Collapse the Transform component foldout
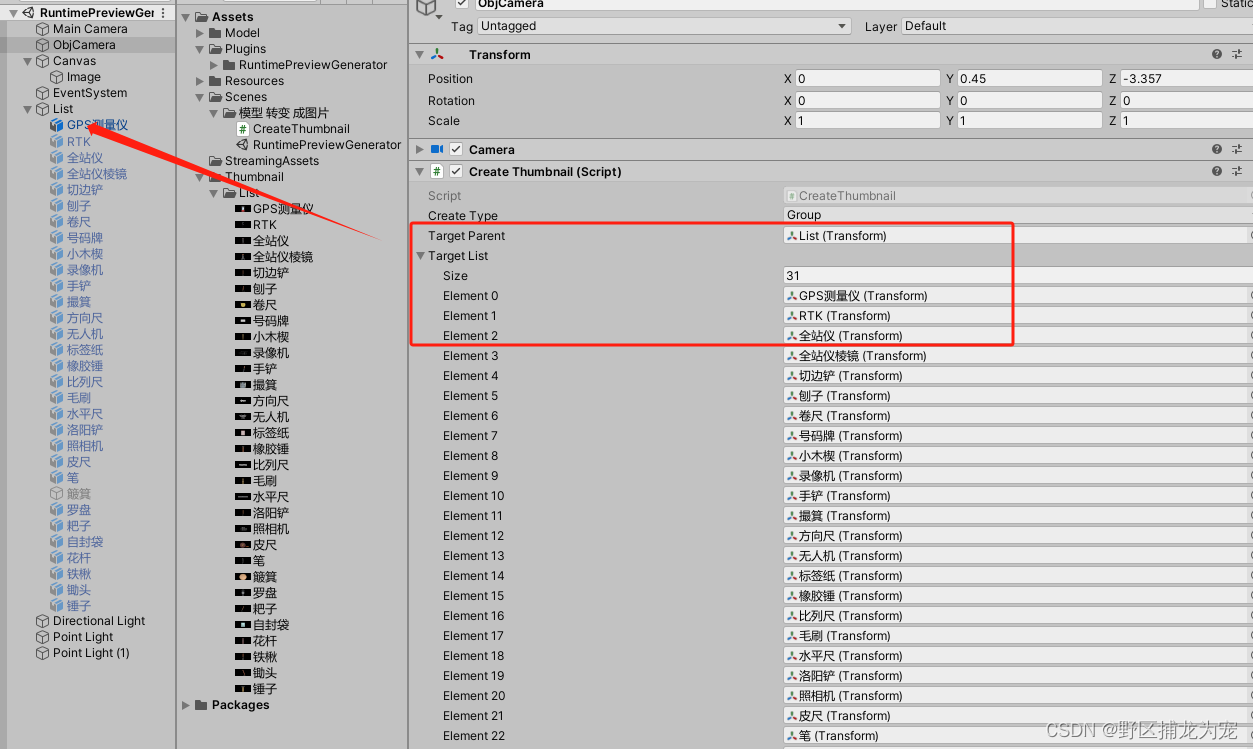Viewport: 1253px width, 749px height. 420,55
